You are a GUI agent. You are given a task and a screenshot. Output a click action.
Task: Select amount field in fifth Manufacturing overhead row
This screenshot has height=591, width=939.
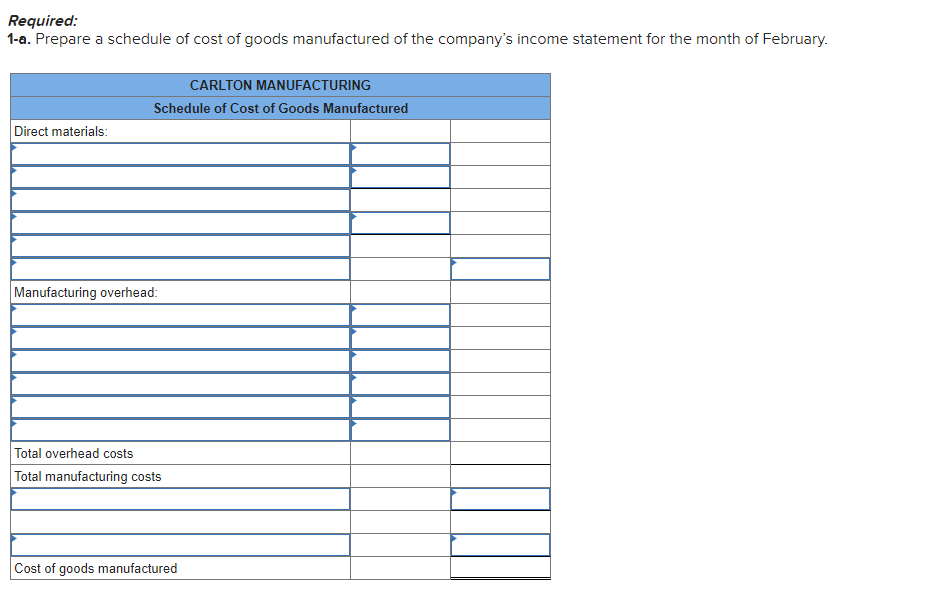400,407
